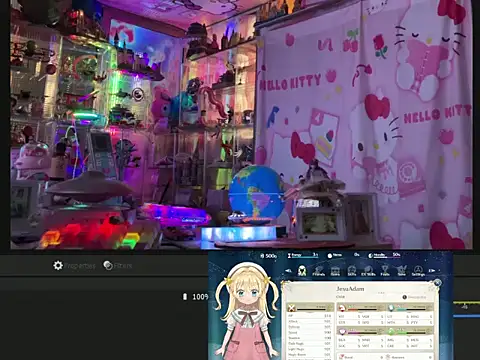Click the right arrow beside the Settings tab
Image resolution: width=480 pixels, height=360 pixels.
pyautogui.click(x=432, y=271)
